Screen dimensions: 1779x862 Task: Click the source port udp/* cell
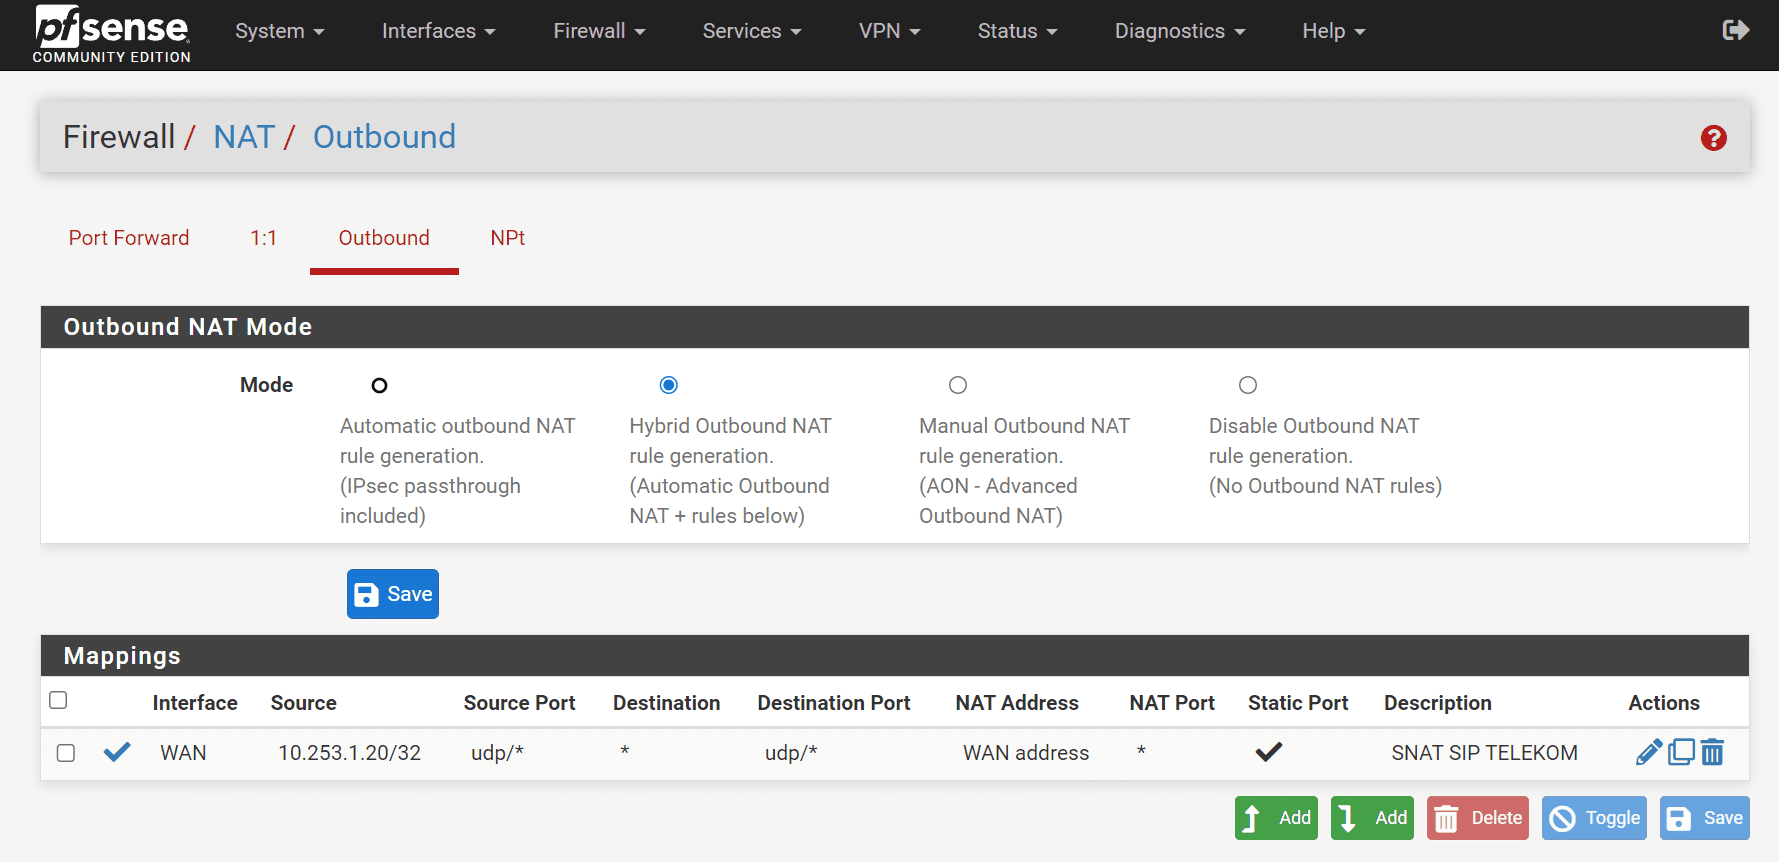pos(497,753)
